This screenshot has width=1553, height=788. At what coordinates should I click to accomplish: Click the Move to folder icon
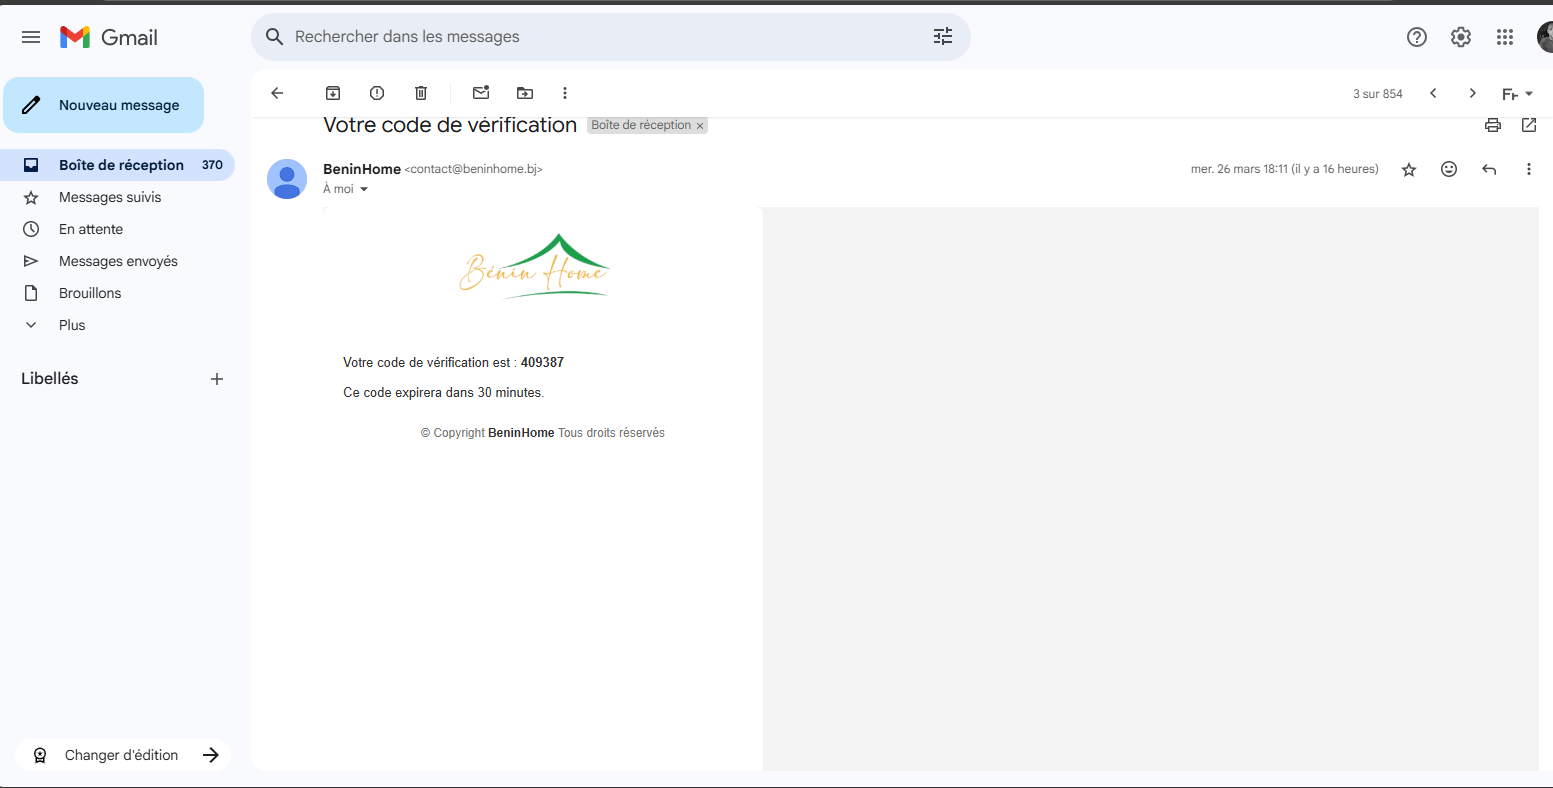click(x=525, y=93)
